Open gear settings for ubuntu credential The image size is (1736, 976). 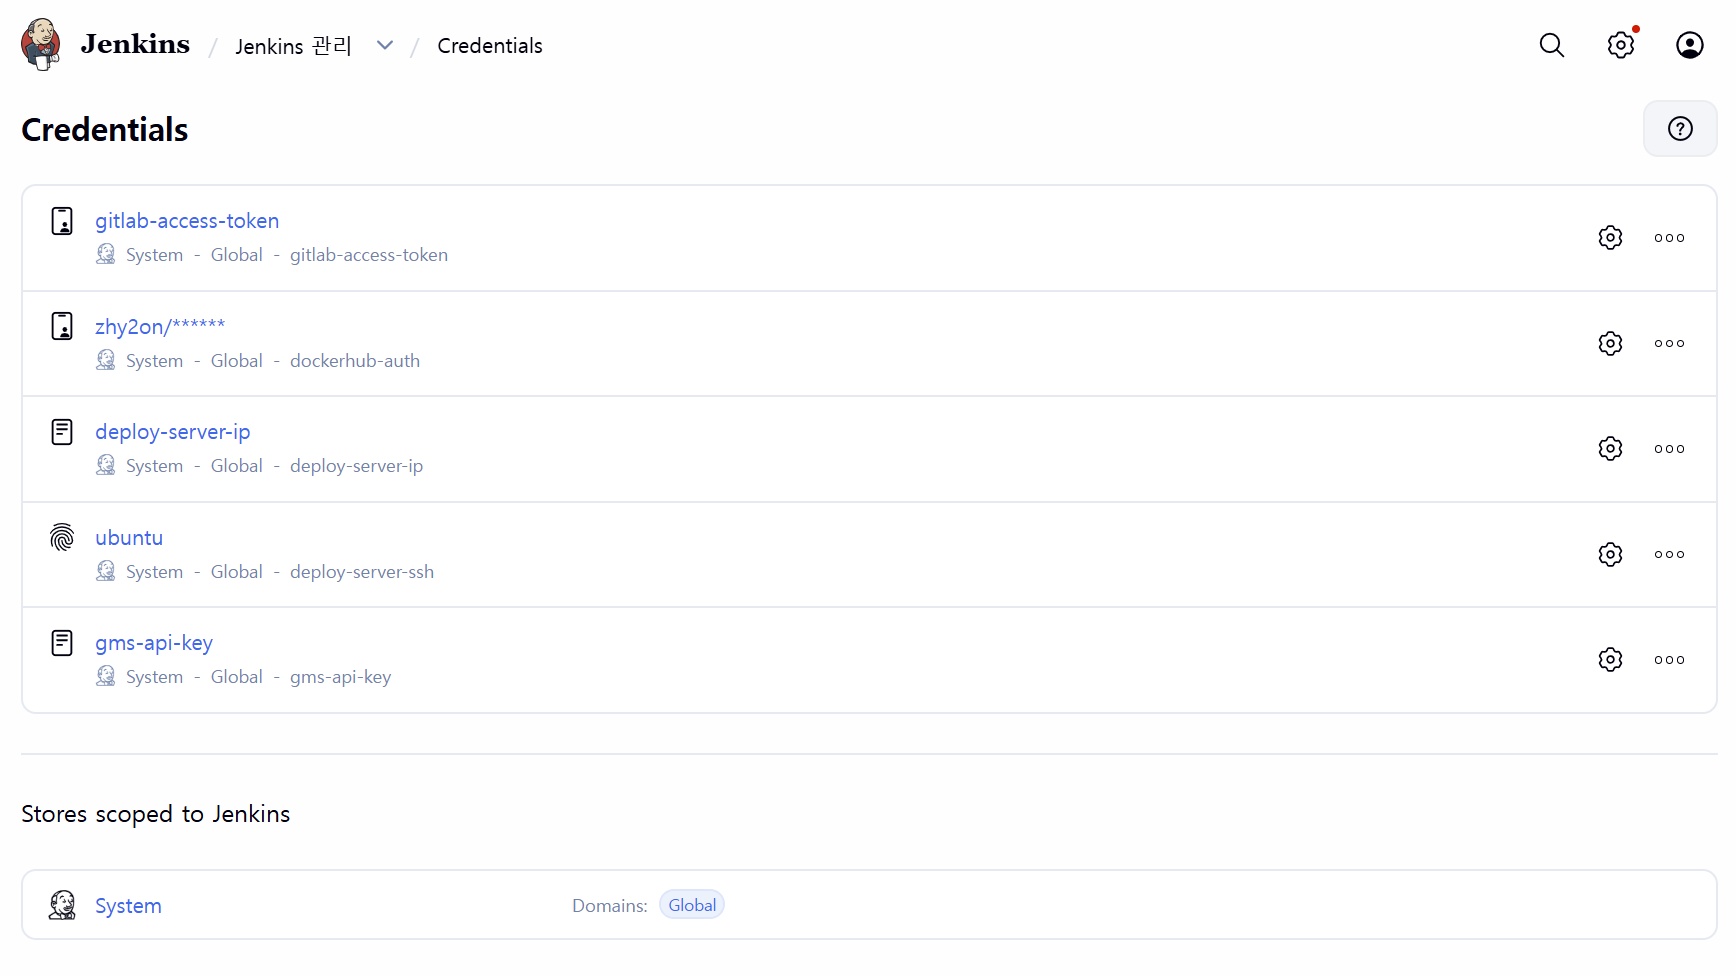tap(1610, 555)
